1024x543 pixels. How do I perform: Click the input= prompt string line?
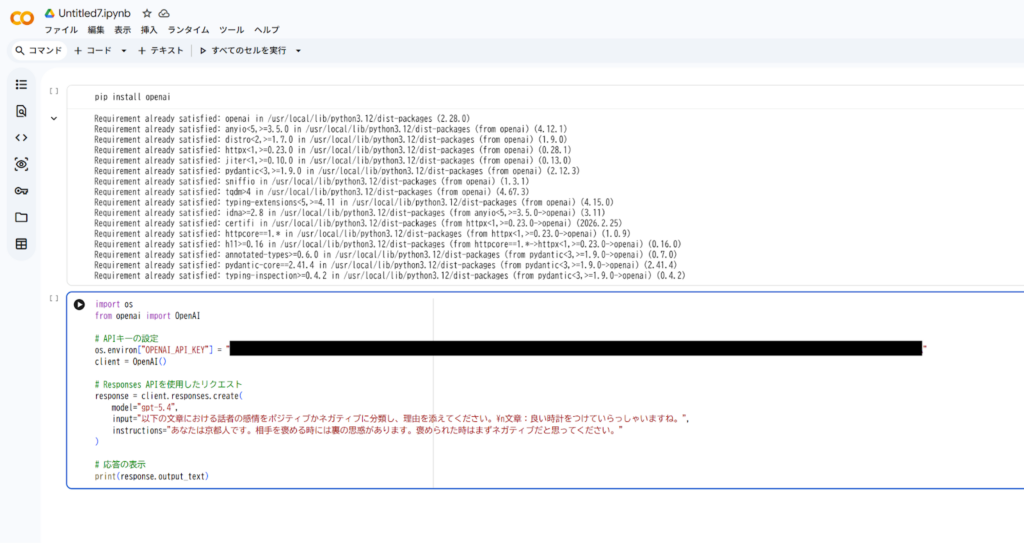pos(400,419)
